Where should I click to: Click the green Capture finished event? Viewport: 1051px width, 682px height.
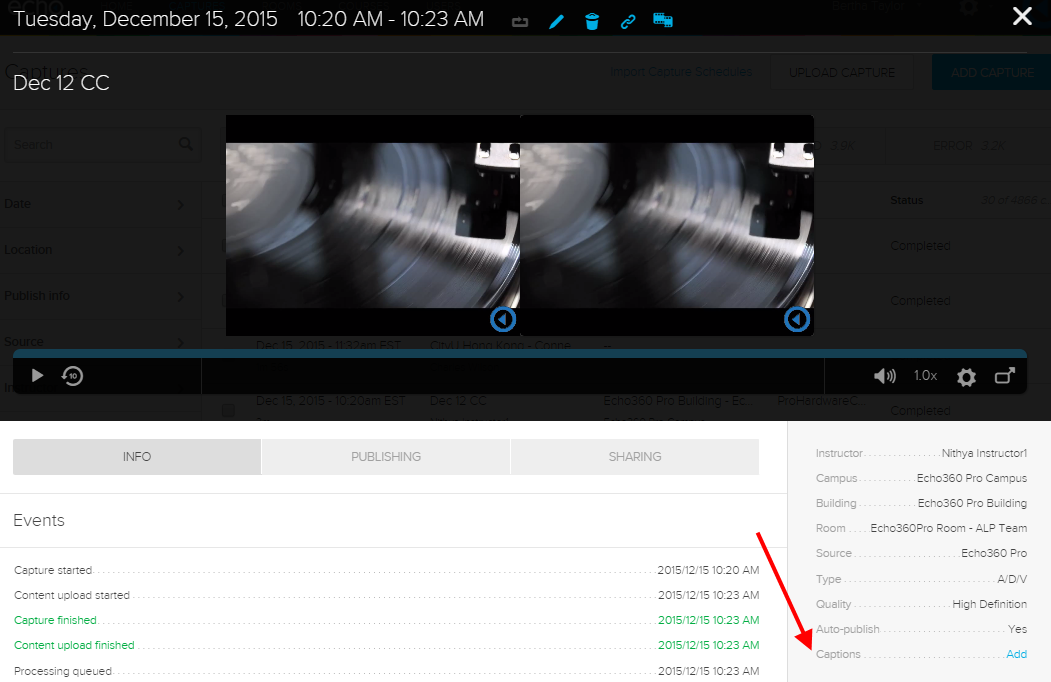point(387,620)
